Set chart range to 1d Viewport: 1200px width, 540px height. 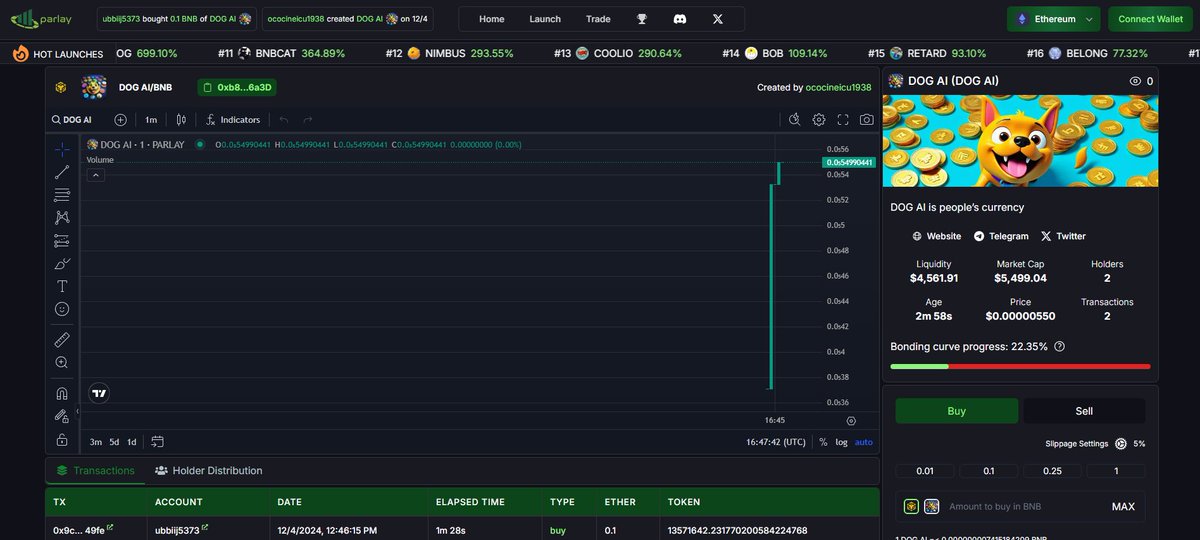[132, 442]
